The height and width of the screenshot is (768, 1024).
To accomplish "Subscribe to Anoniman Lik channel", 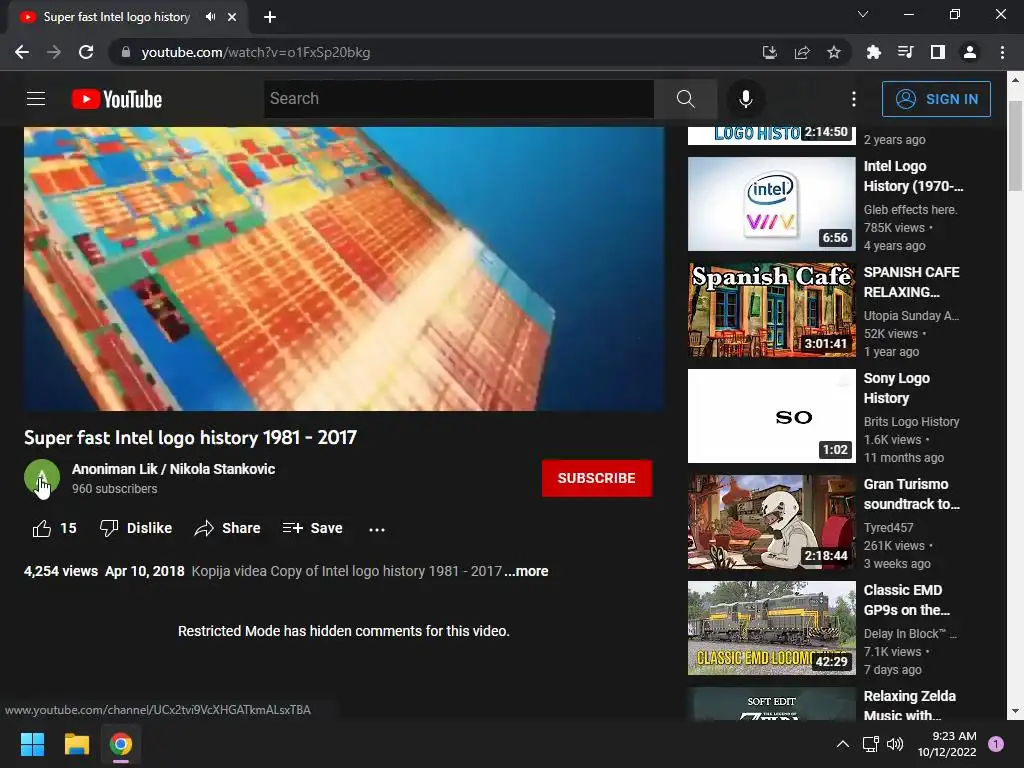I will click(596, 478).
